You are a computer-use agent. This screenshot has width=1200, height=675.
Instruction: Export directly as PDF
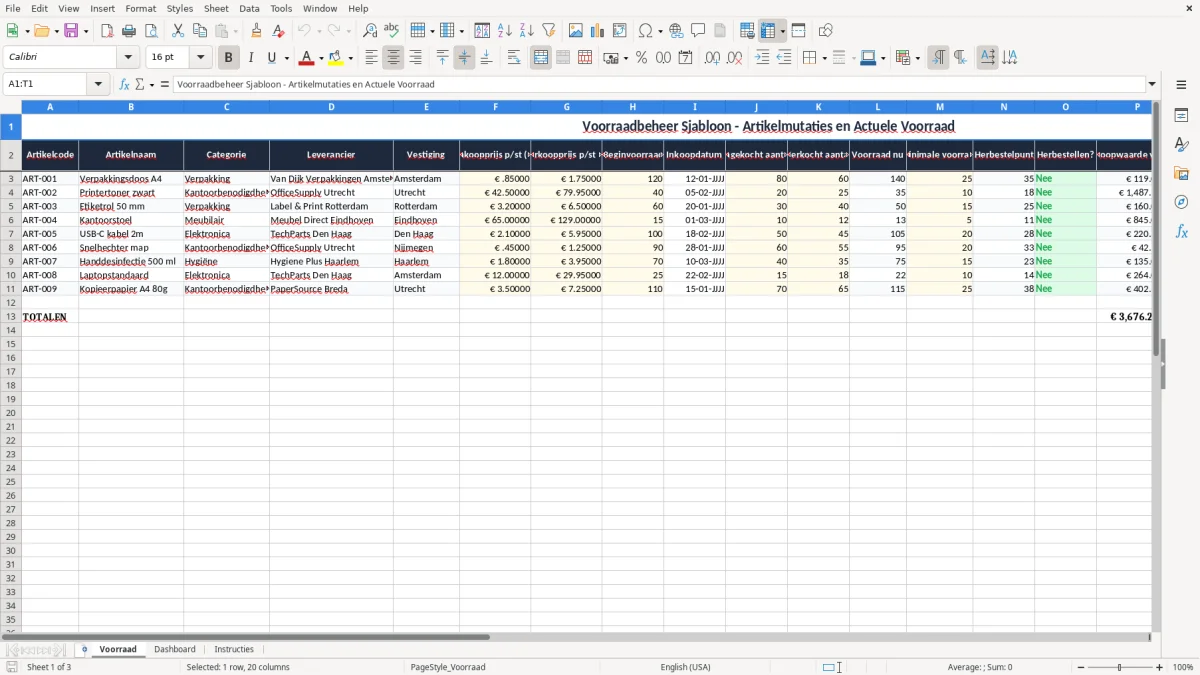pyautogui.click(x=107, y=31)
